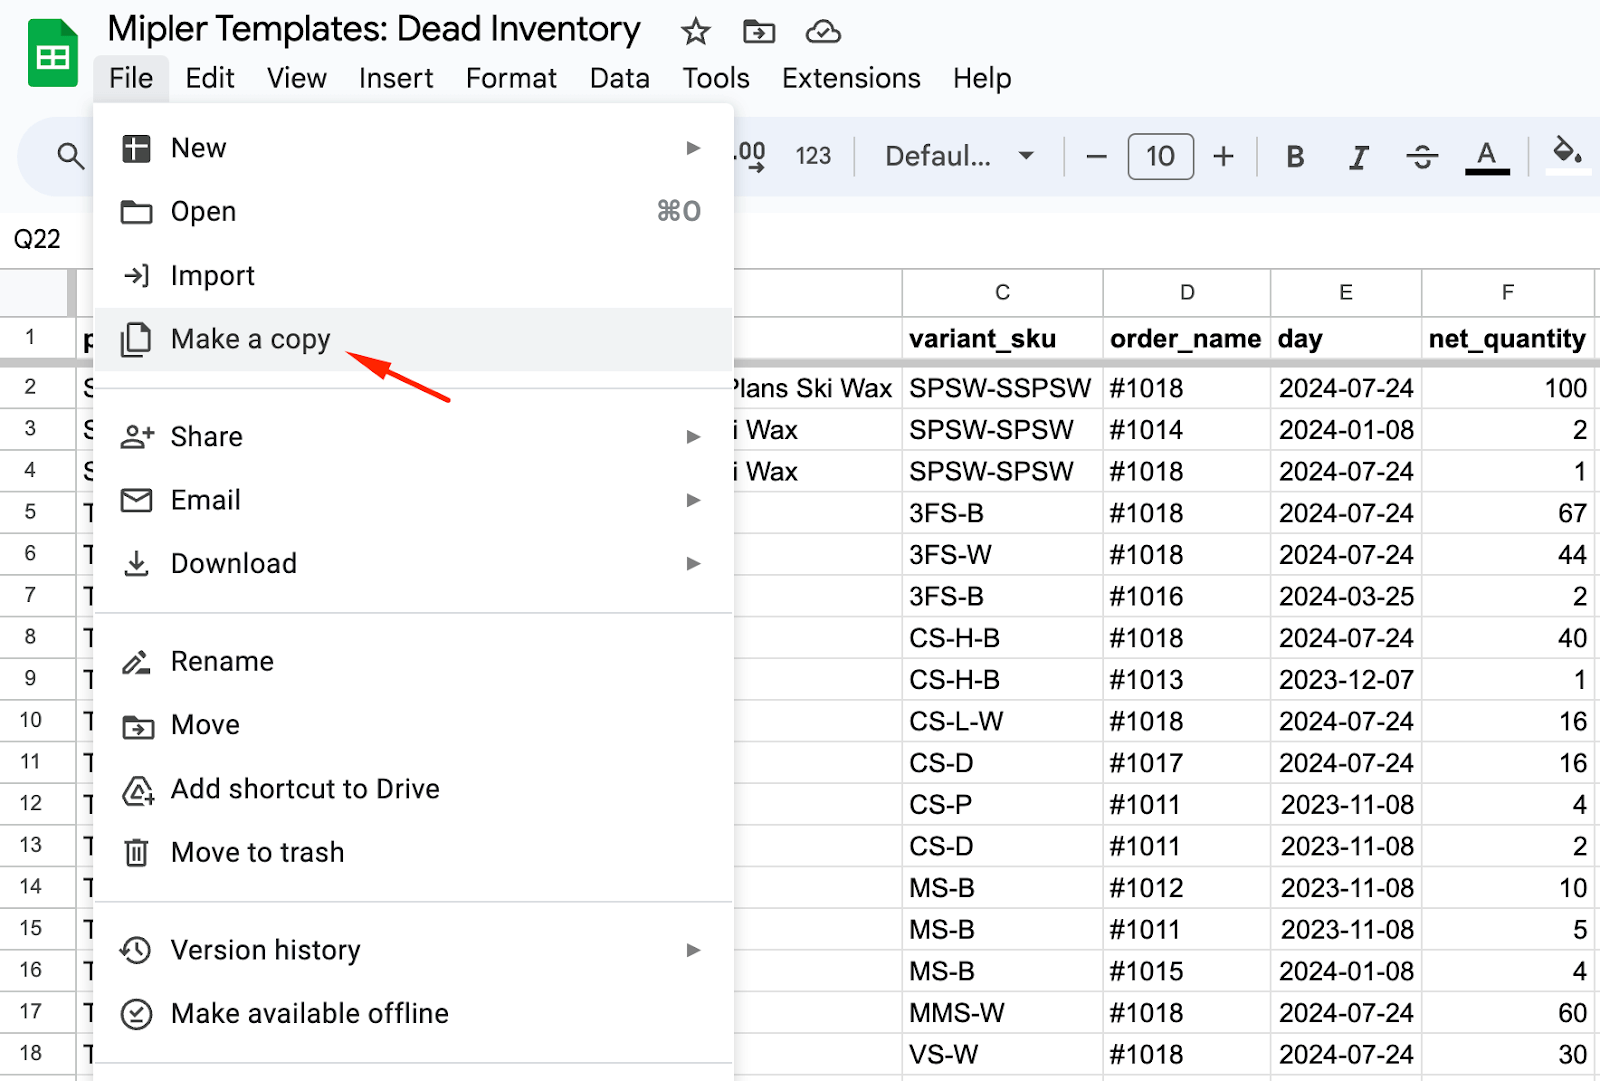Click Rename in the File menu
This screenshot has width=1600, height=1081.
click(x=222, y=662)
